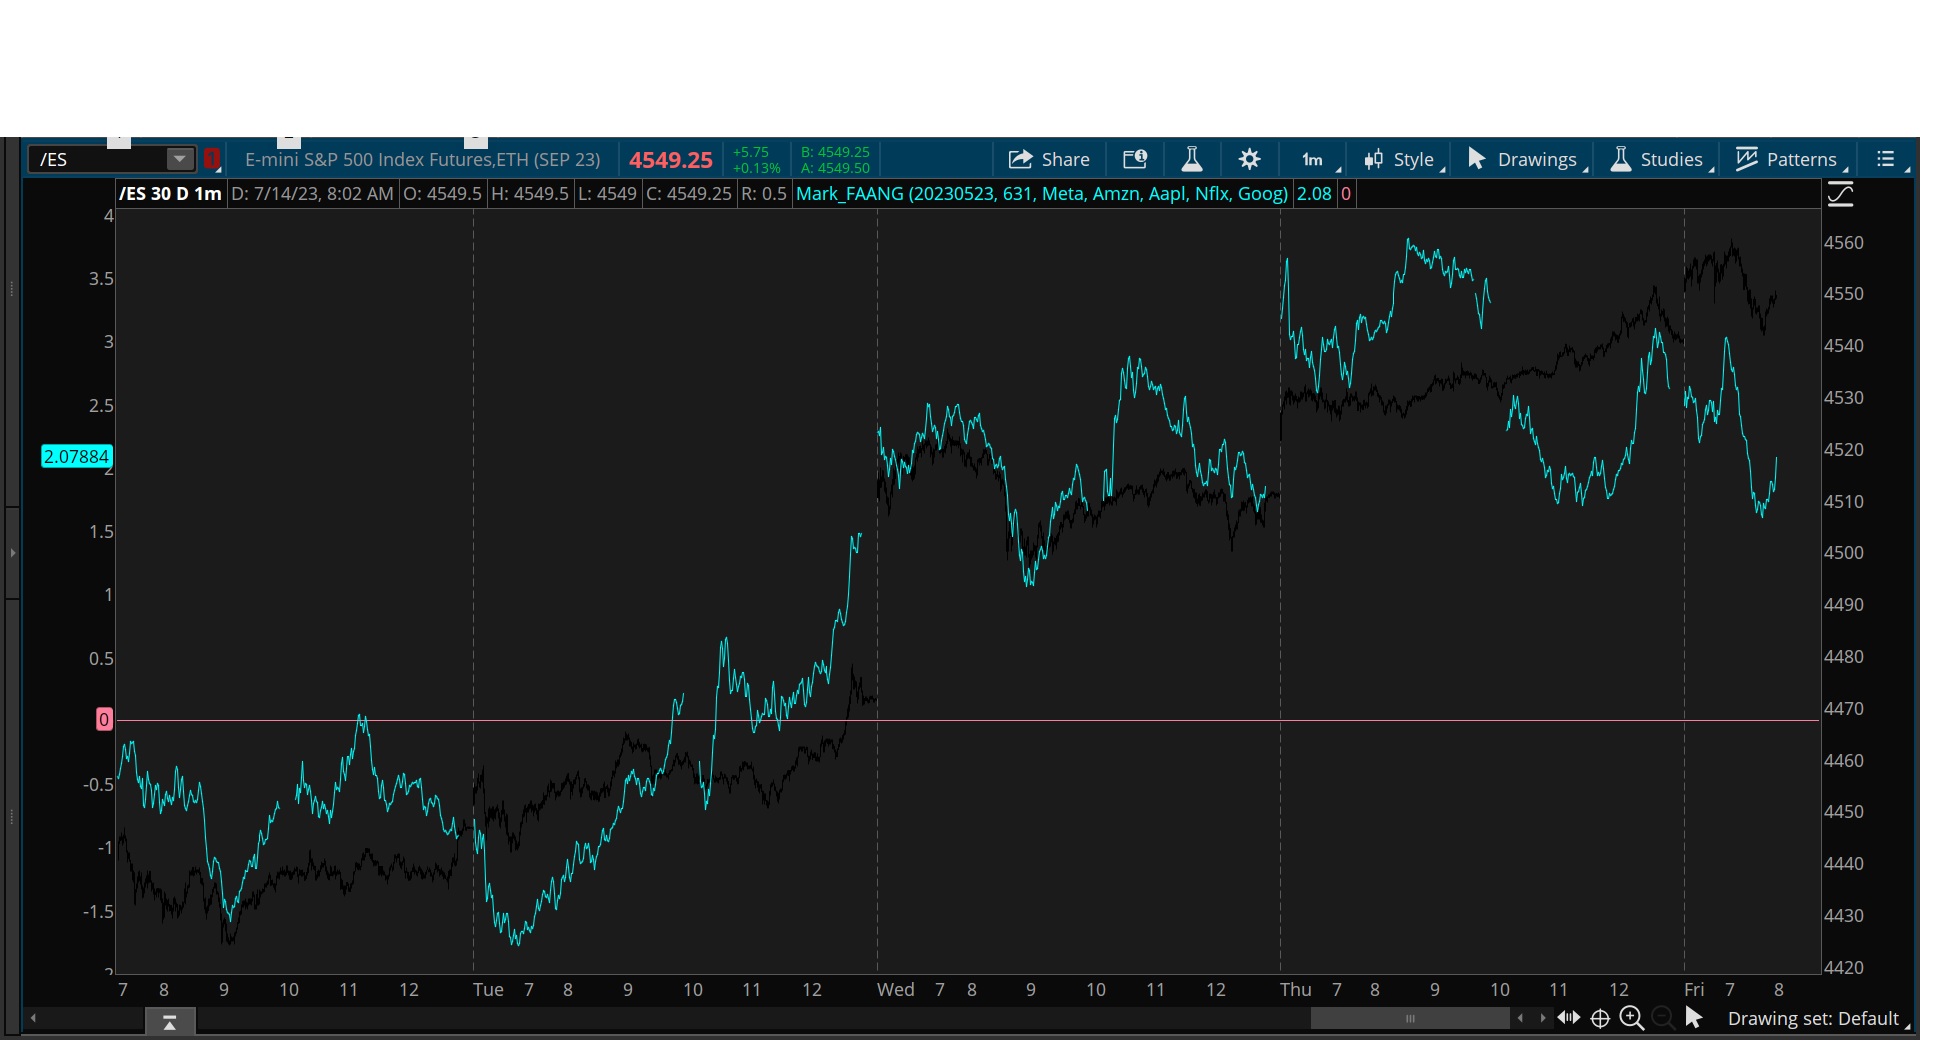Click the D: 7/14/23, 8:02 AM date readout
The height and width of the screenshot is (1044, 1934).
pos(312,194)
